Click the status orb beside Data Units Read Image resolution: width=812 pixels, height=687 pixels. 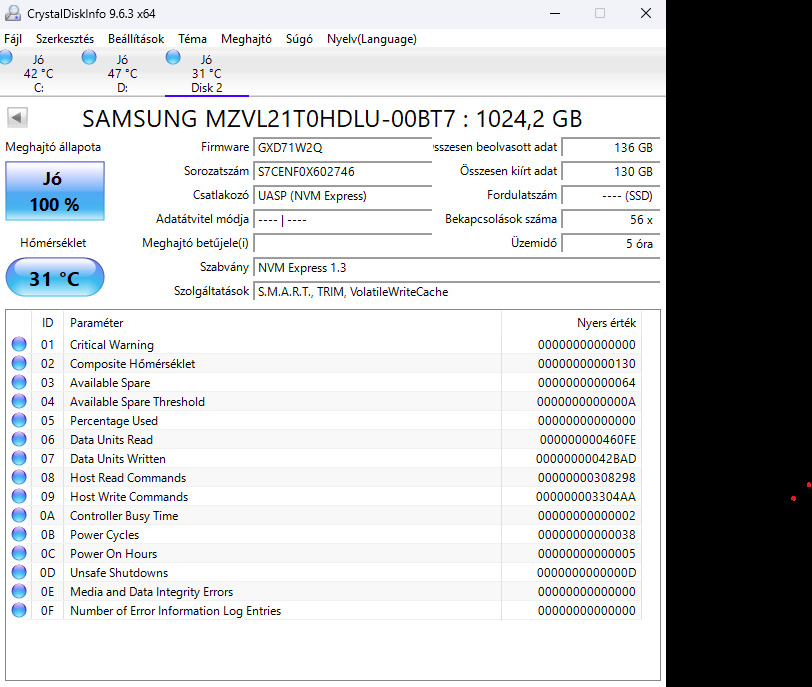pos(19,439)
